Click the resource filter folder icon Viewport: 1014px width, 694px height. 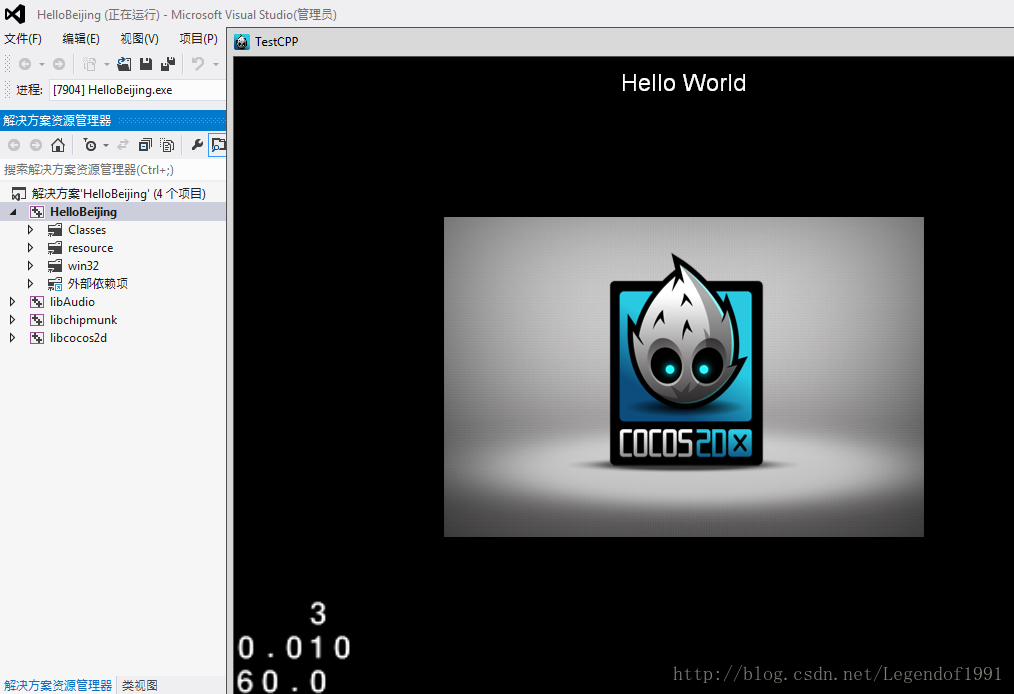click(55, 248)
